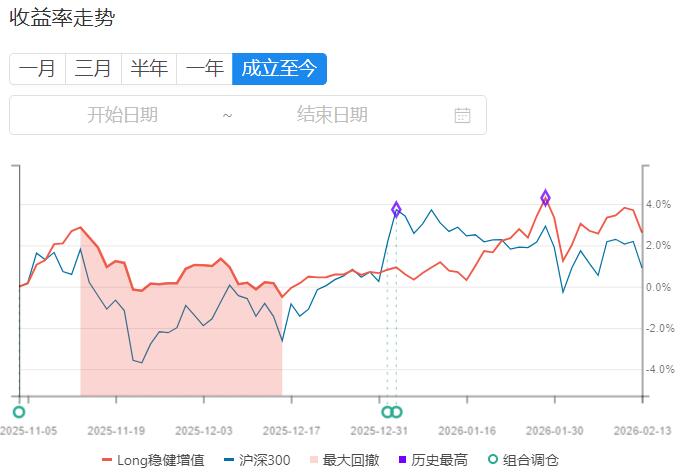Screen dimensions: 694x473
Task: Click the 收益率走势 heading
Action: pos(61,18)
